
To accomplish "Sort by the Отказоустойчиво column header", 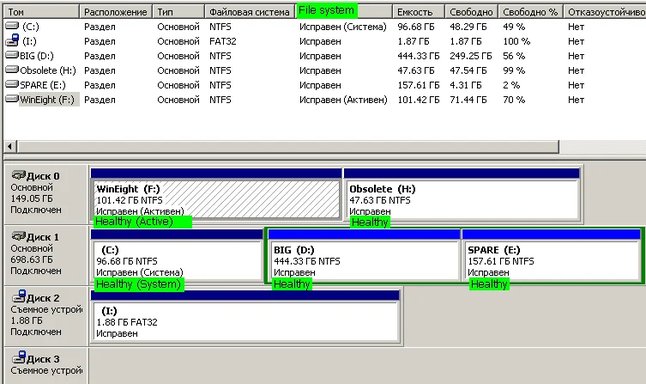I will pyautogui.click(x=605, y=12).
